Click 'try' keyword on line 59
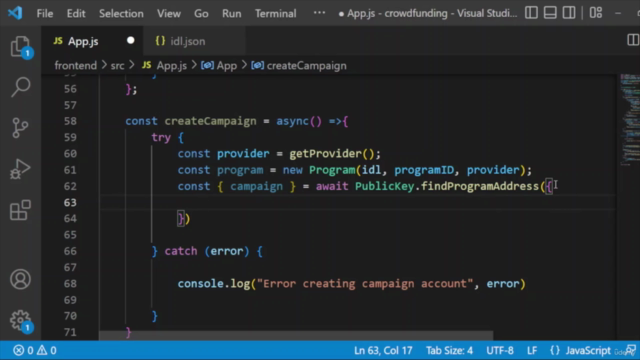The width and height of the screenshot is (640, 360). click(x=161, y=138)
